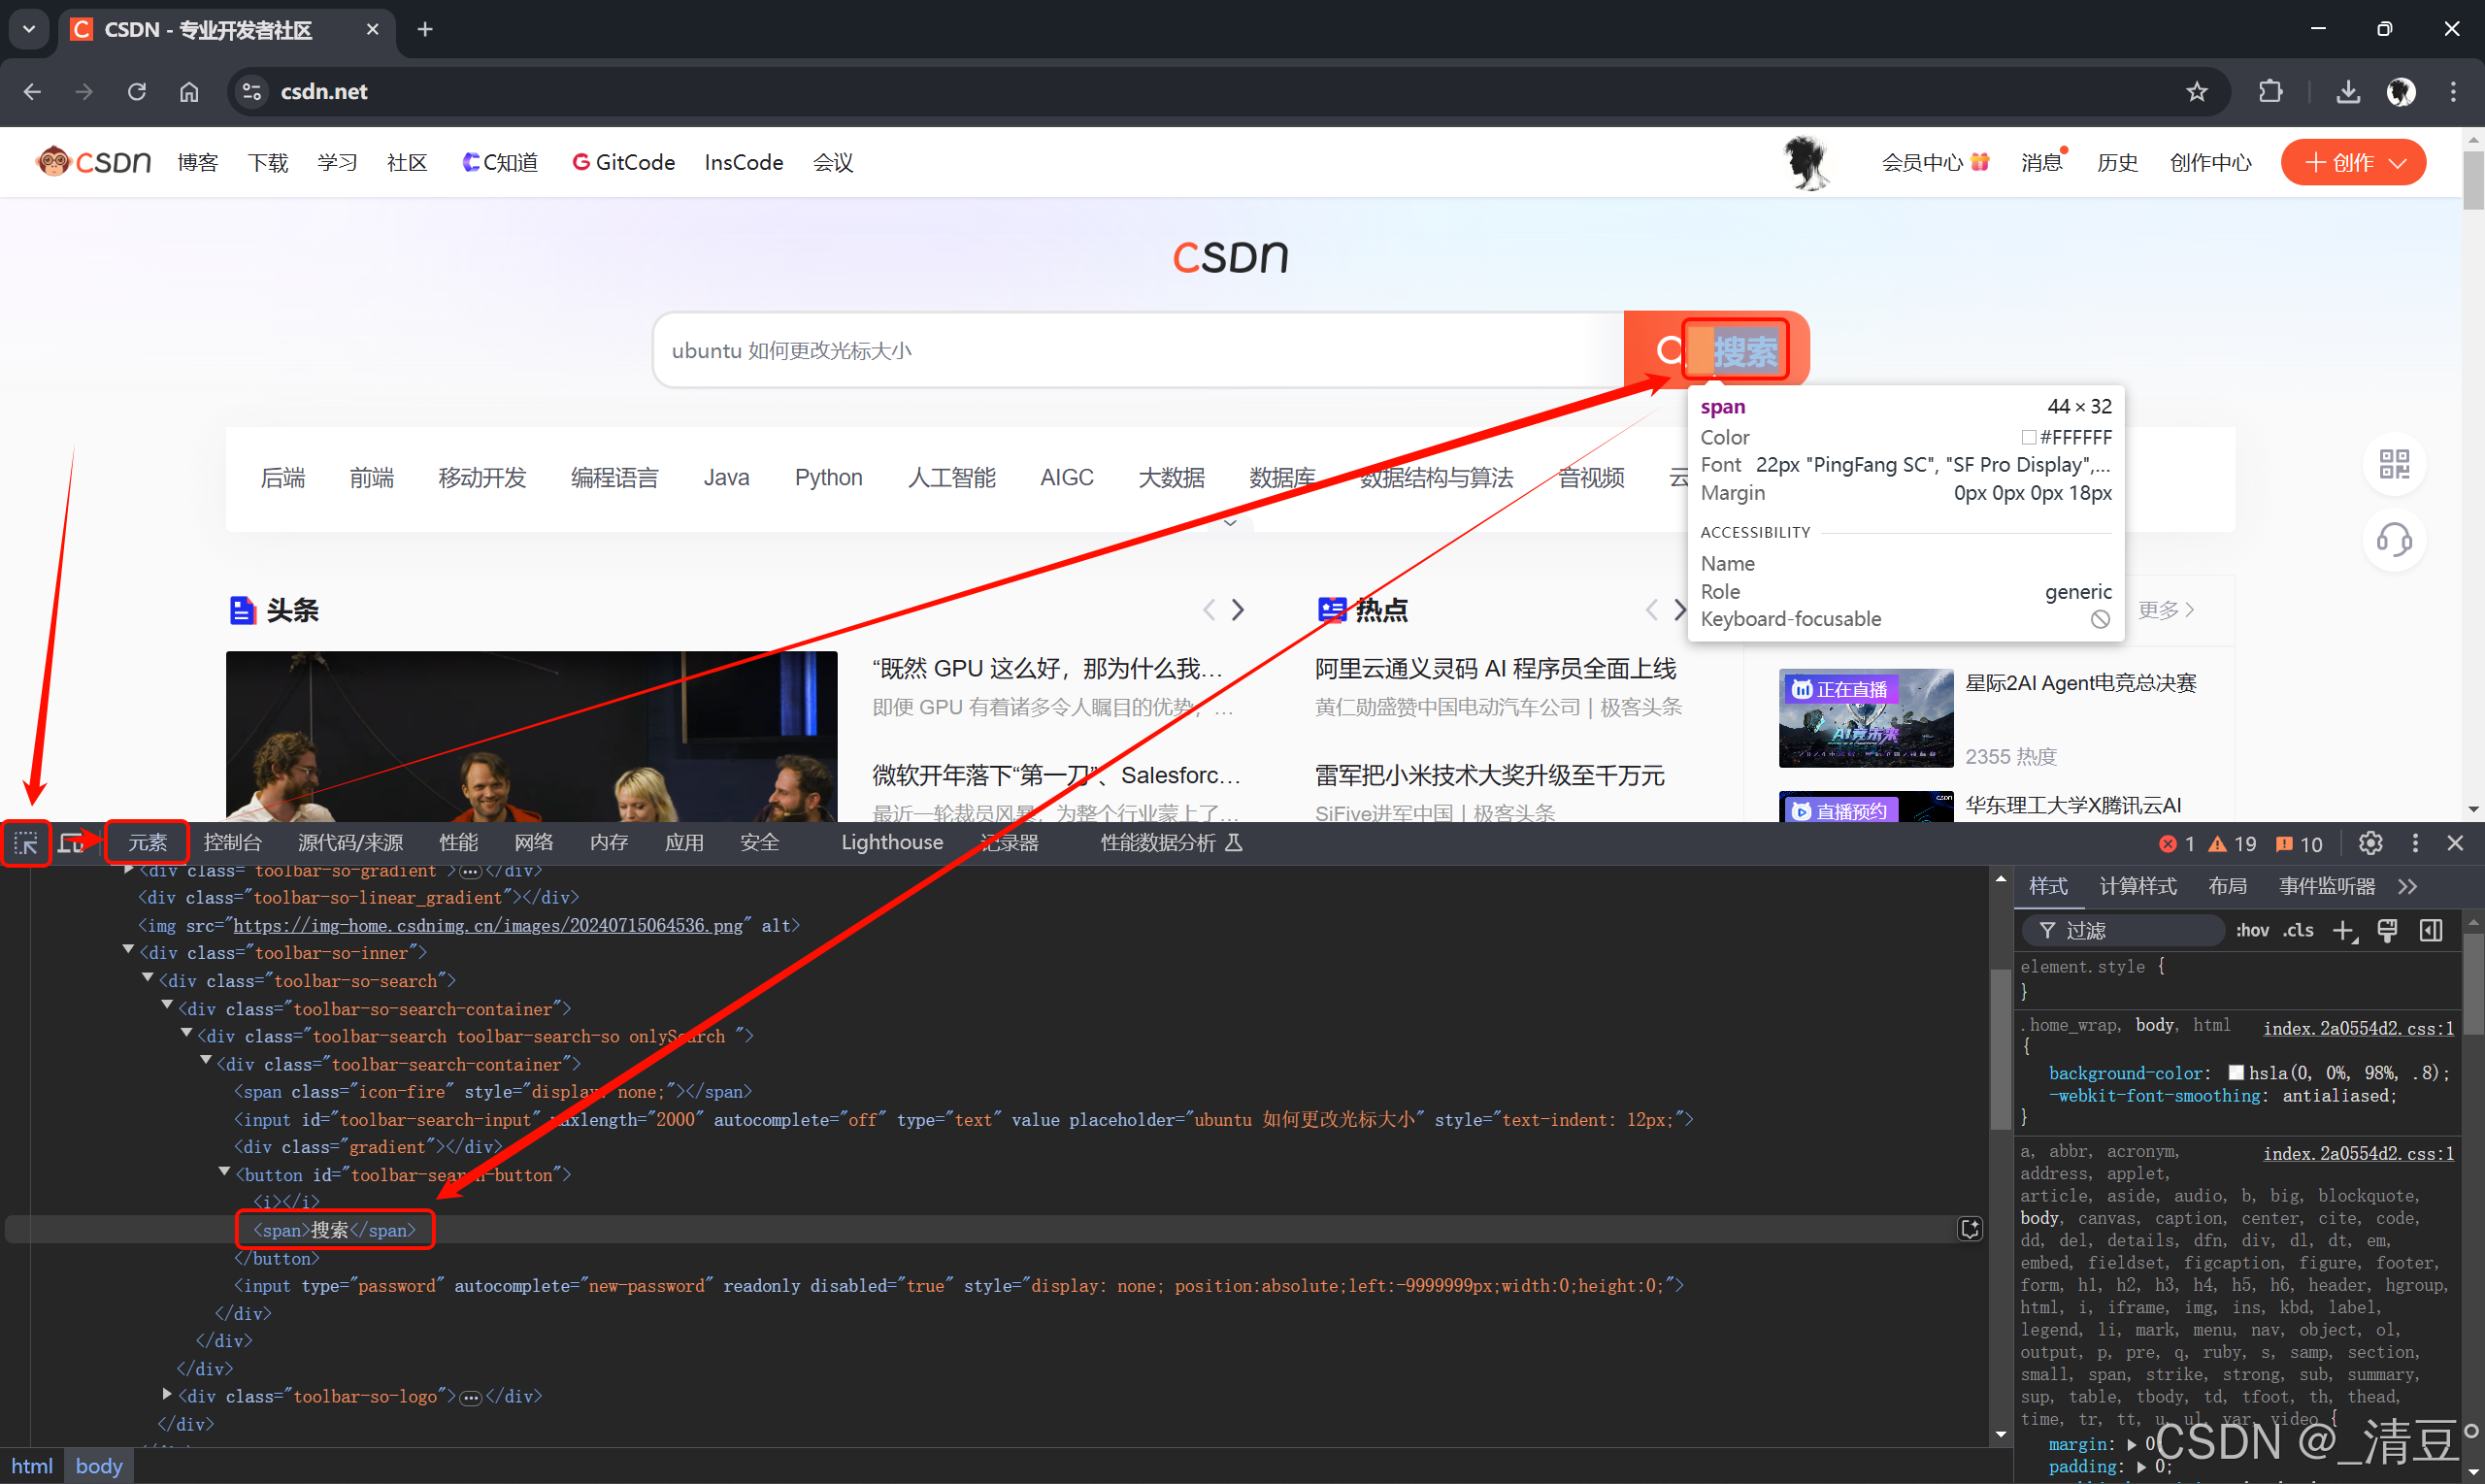Close the CSDN browser tab
Screen dimensions: 2485x1484
point(373,30)
